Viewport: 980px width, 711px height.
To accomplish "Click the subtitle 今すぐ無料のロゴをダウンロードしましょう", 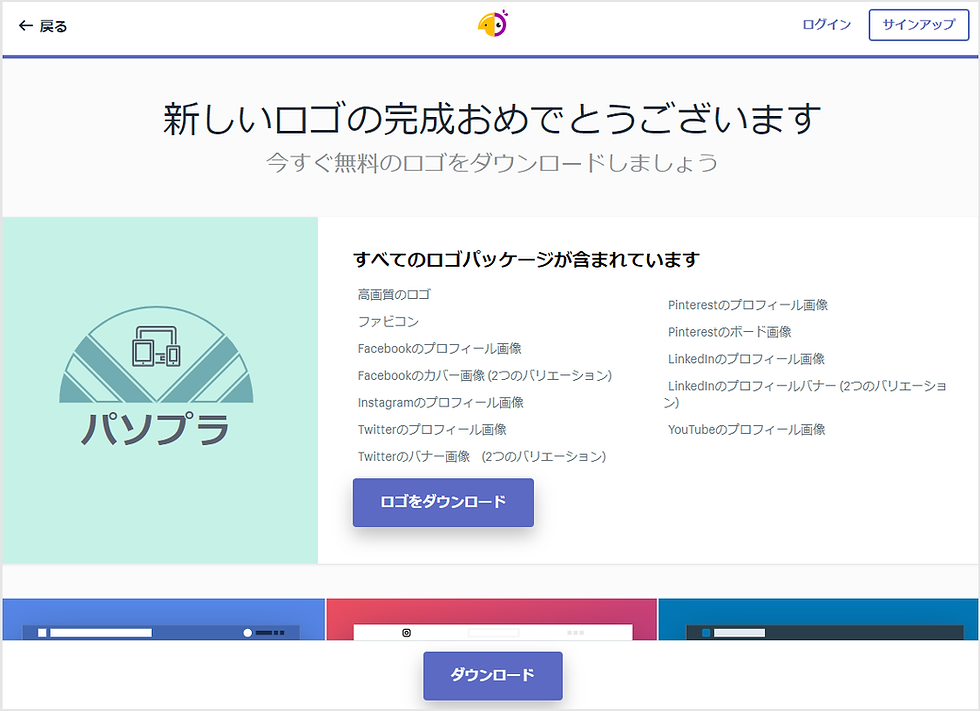I will click(x=492, y=162).
